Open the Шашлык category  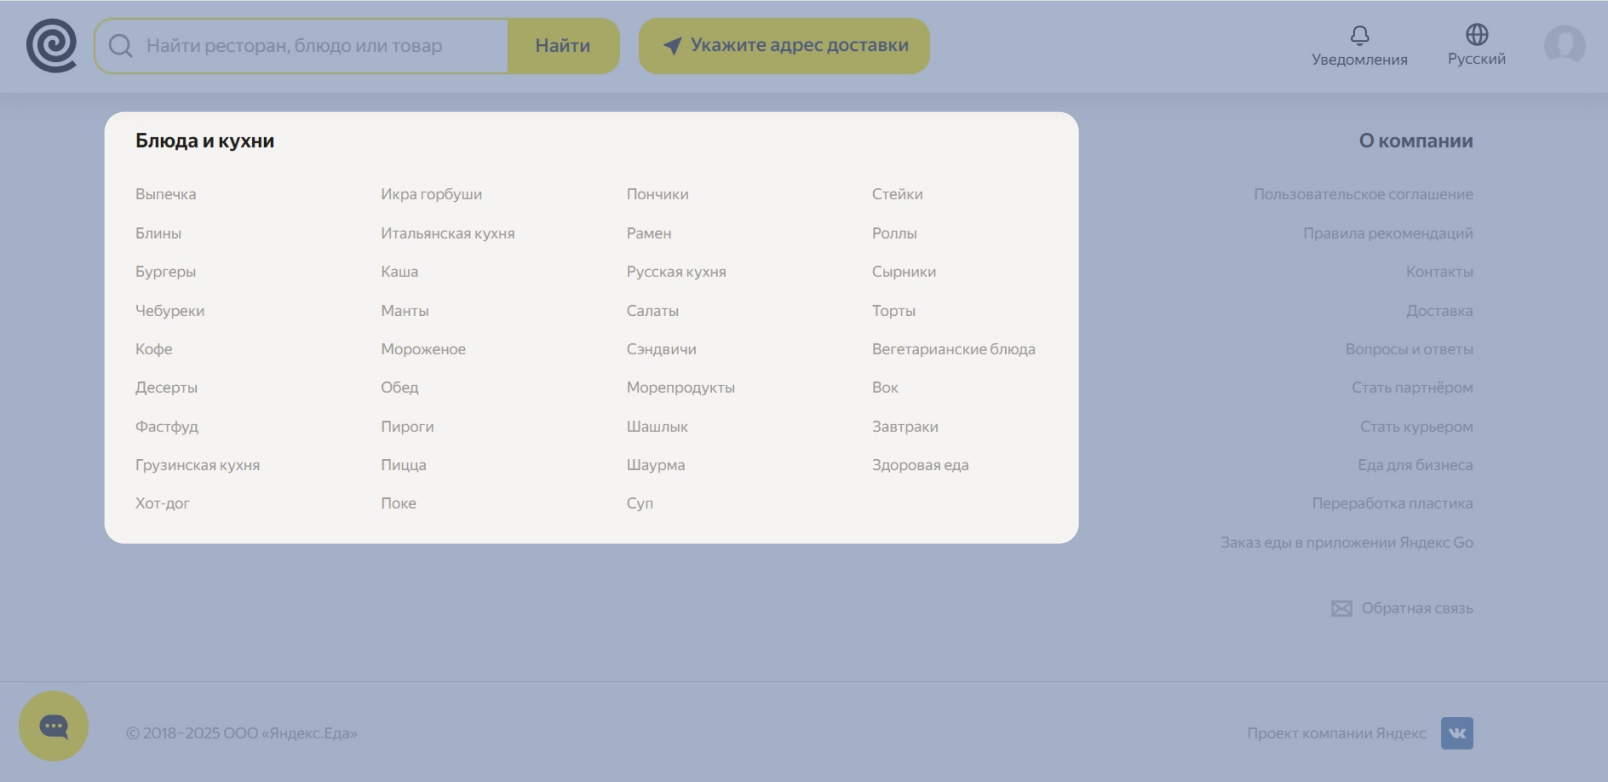coord(657,427)
